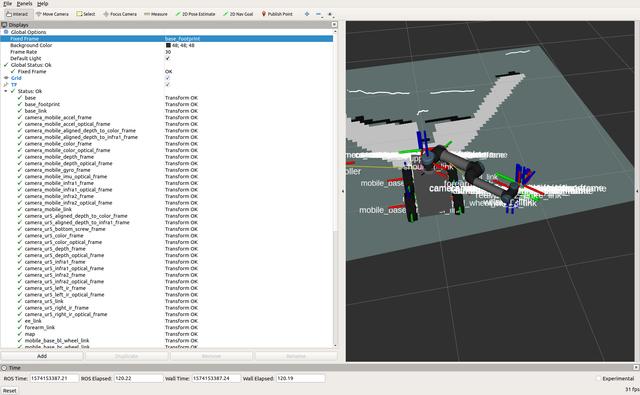This screenshot has height=395, width=640.
Task: Click the Grid display icon
Action: (6, 78)
